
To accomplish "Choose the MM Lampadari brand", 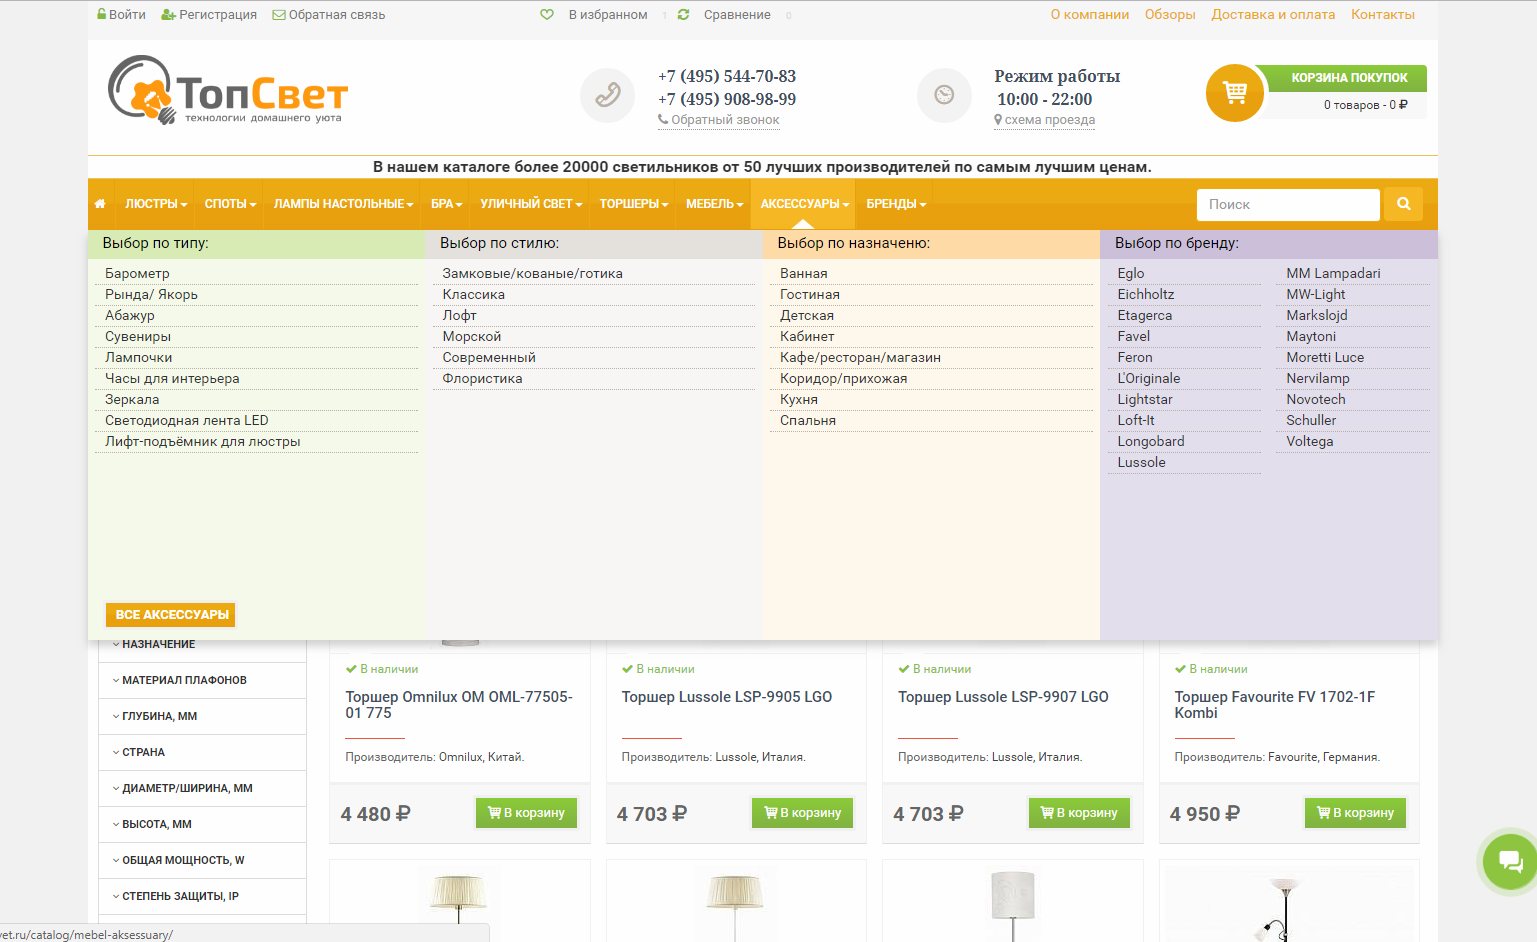I will click(x=1333, y=273).
